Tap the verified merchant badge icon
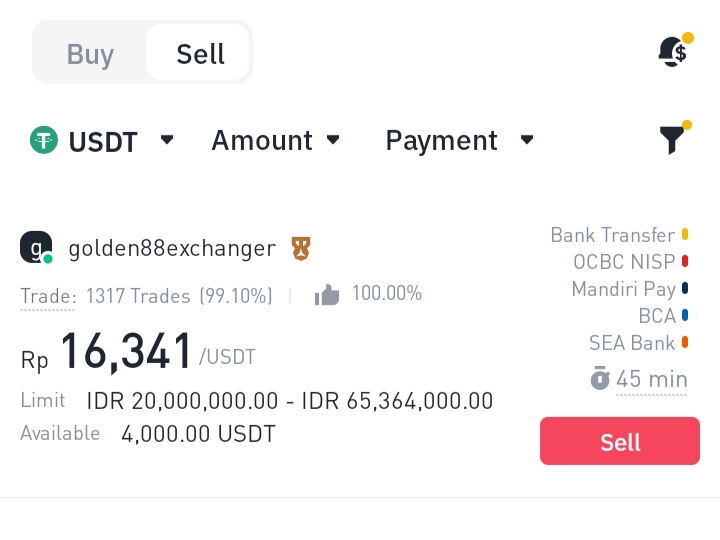This screenshot has width=720, height=540. tap(300, 247)
